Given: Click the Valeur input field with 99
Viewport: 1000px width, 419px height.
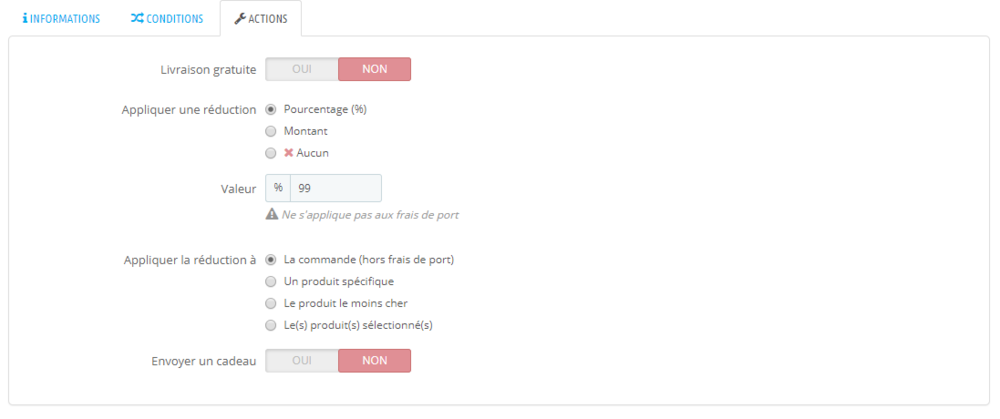Looking at the screenshot, I should 335,188.
